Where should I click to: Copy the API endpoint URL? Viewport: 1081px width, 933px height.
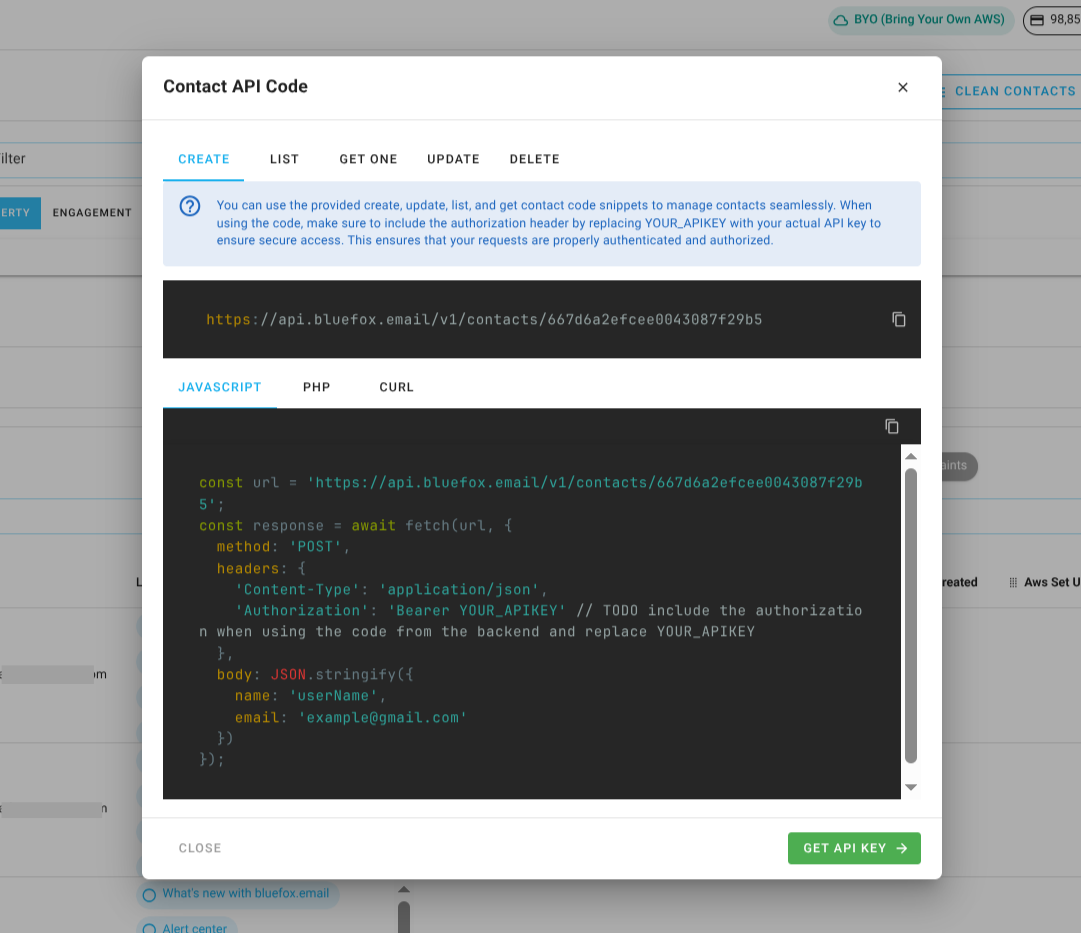(898, 319)
